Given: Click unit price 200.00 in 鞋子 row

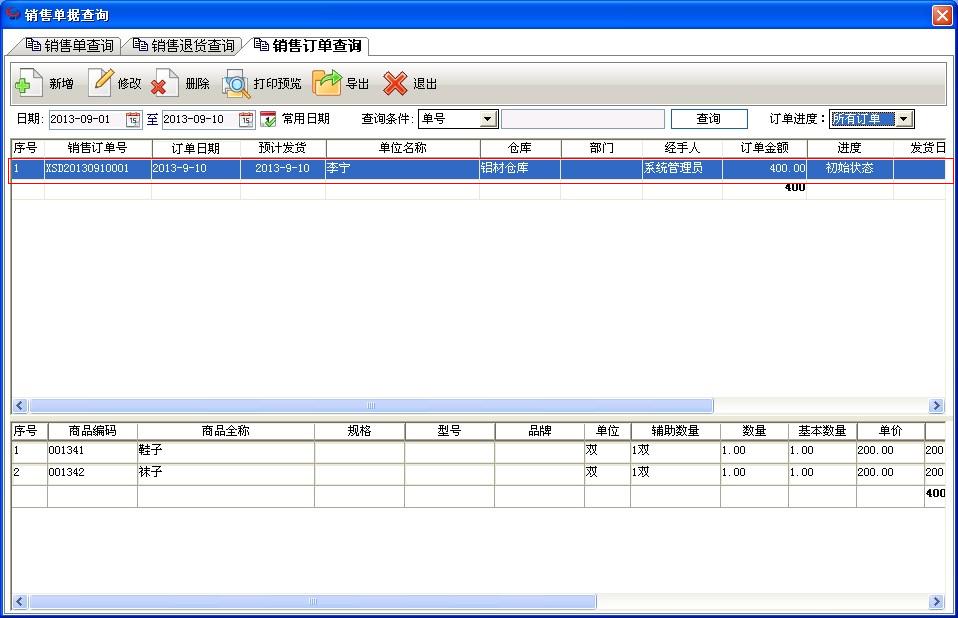Looking at the screenshot, I should click(x=890, y=451).
